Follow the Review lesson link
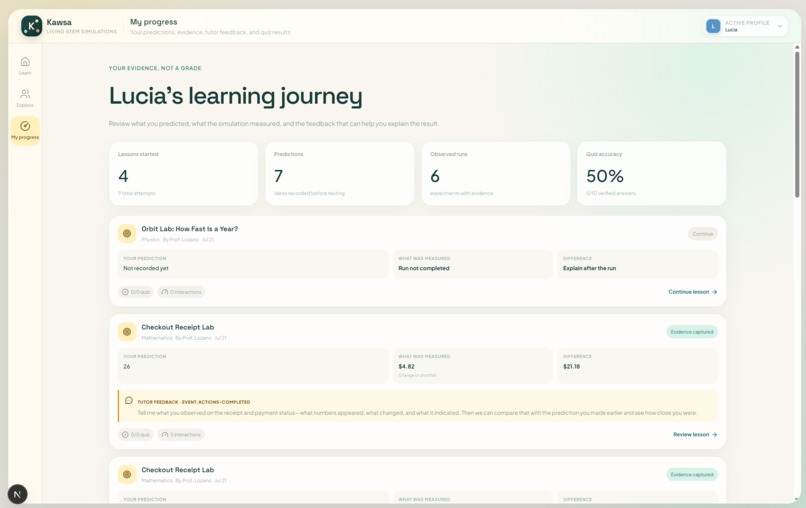The image size is (806, 508). (x=695, y=434)
